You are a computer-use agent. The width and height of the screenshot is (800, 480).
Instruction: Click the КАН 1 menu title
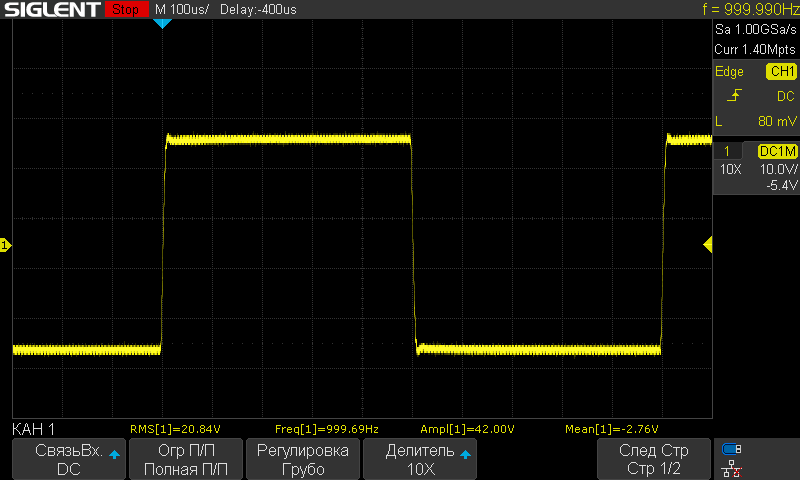(x=33, y=429)
